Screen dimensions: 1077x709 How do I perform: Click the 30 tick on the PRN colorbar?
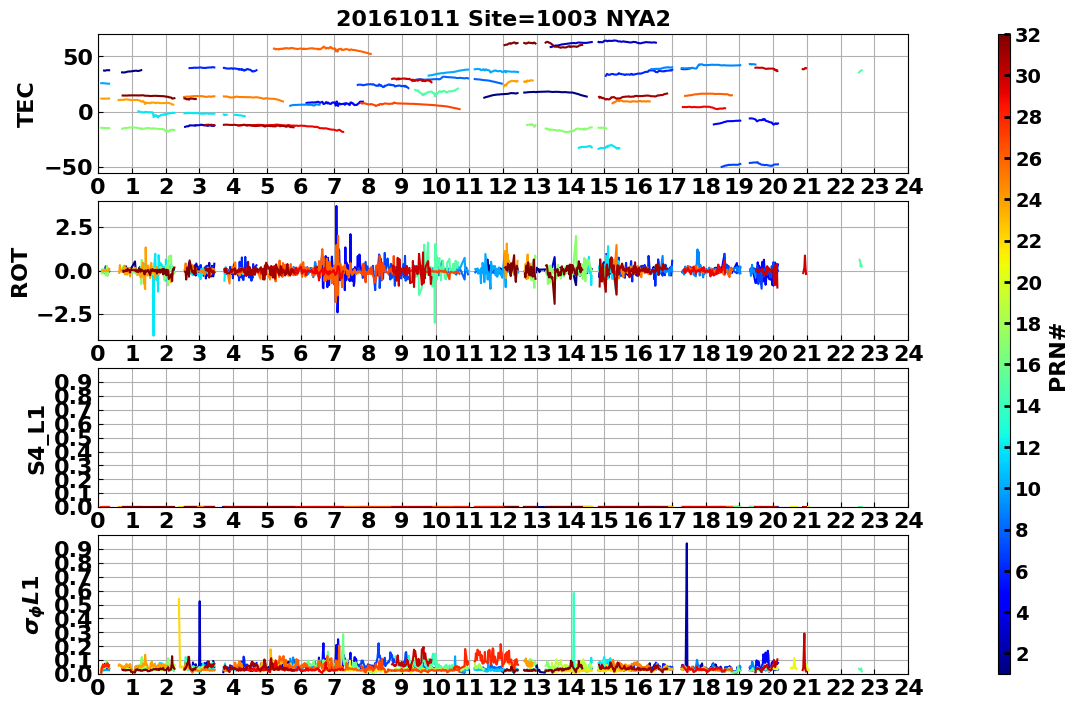click(1028, 76)
